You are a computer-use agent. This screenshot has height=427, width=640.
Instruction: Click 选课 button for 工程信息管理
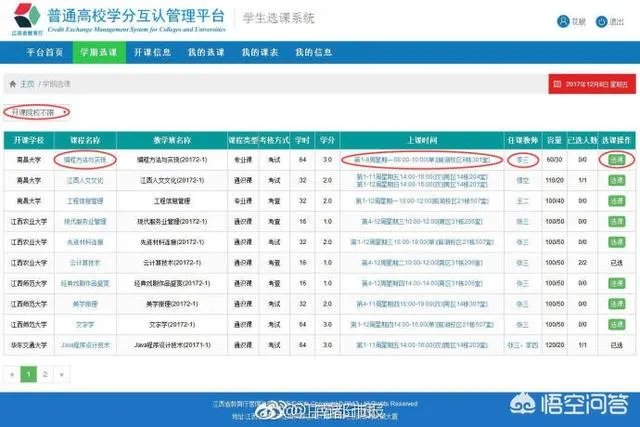click(x=616, y=201)
